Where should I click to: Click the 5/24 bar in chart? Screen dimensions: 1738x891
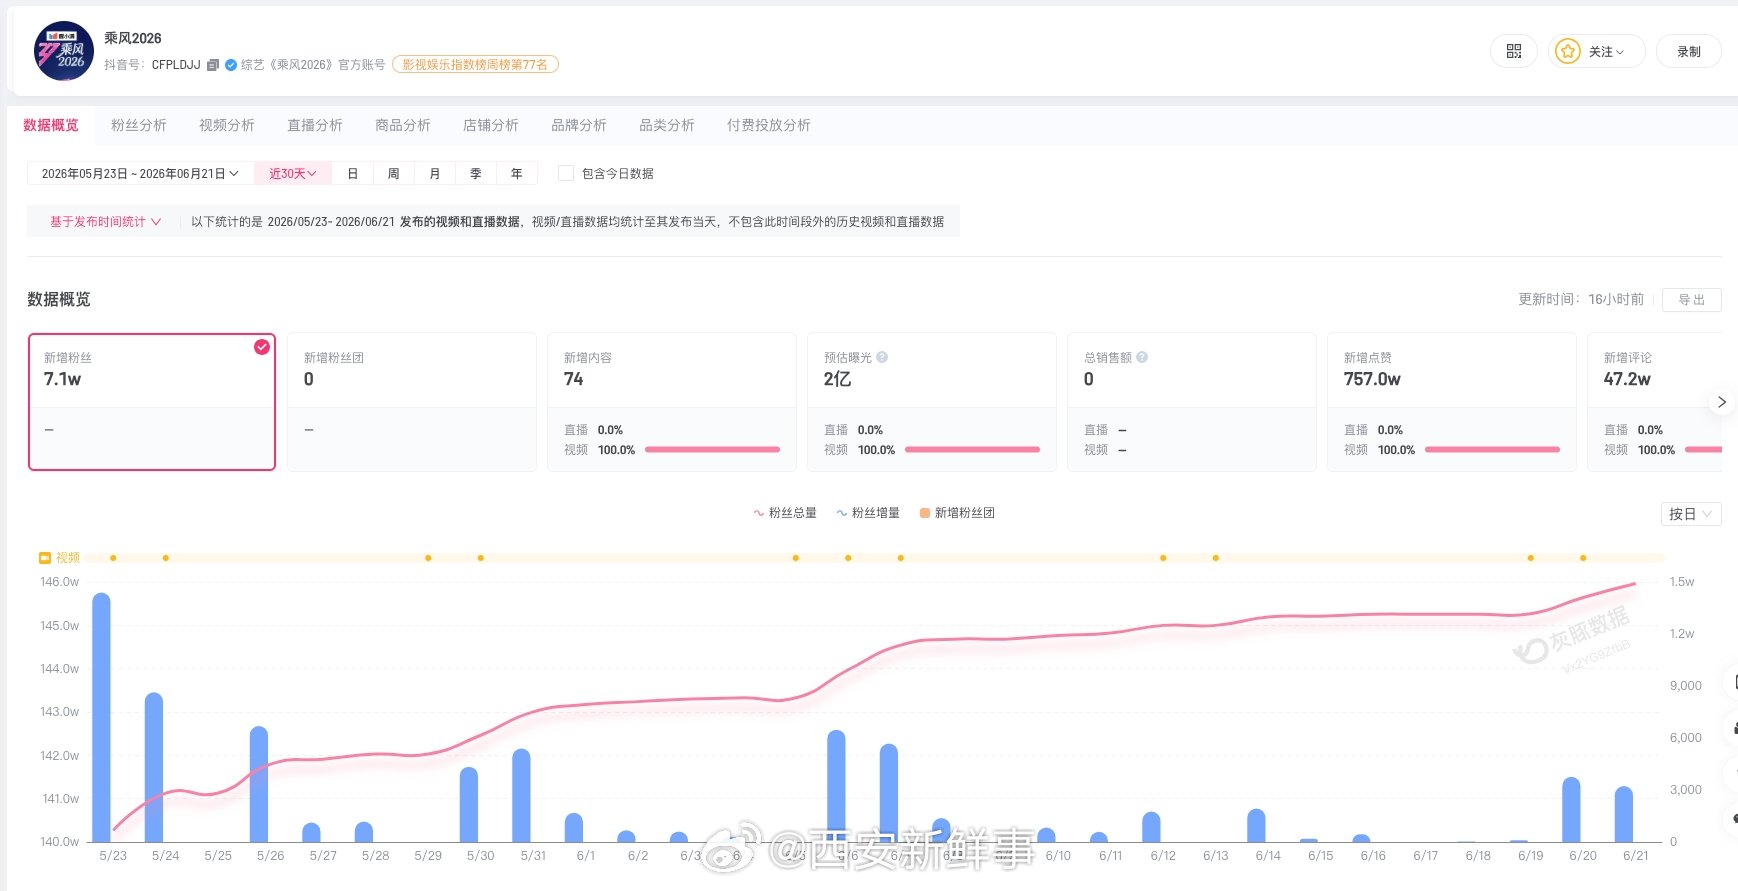154,767
